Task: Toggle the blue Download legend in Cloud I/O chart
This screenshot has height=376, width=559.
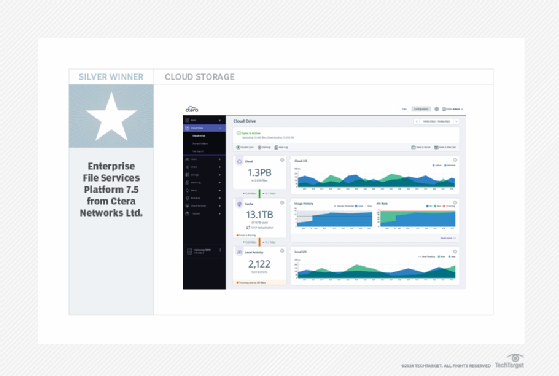Action: pyautogui.click(x=450, y=165)
